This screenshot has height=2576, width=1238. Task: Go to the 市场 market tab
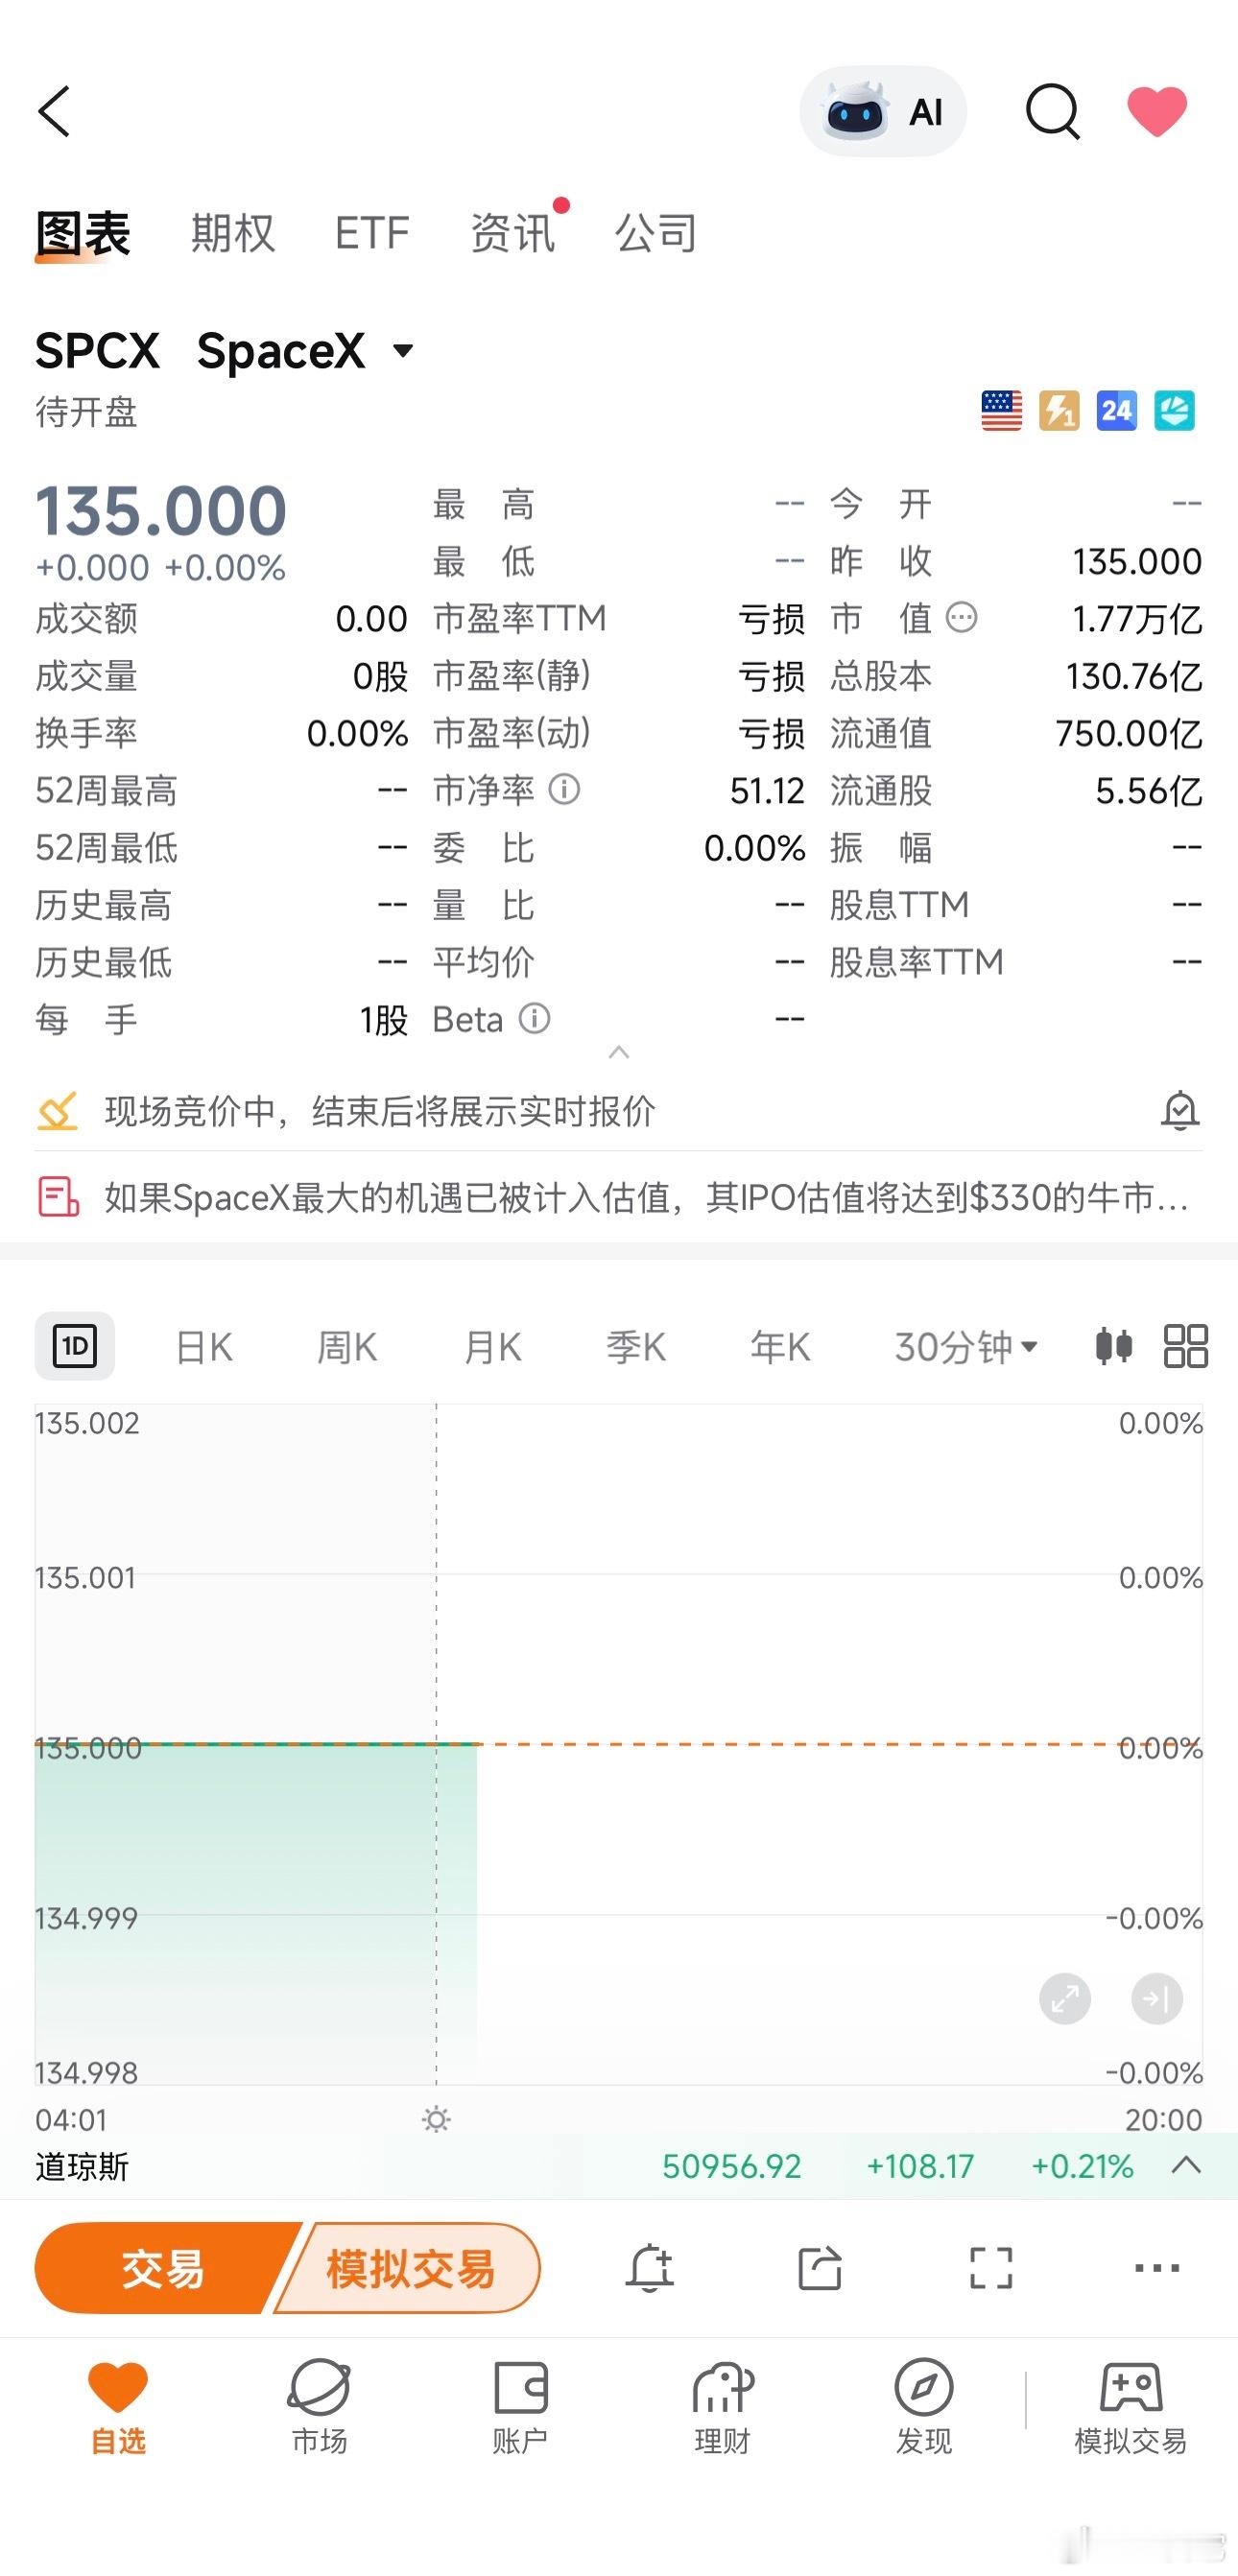pyautogui.click(x=319, y=2408)
